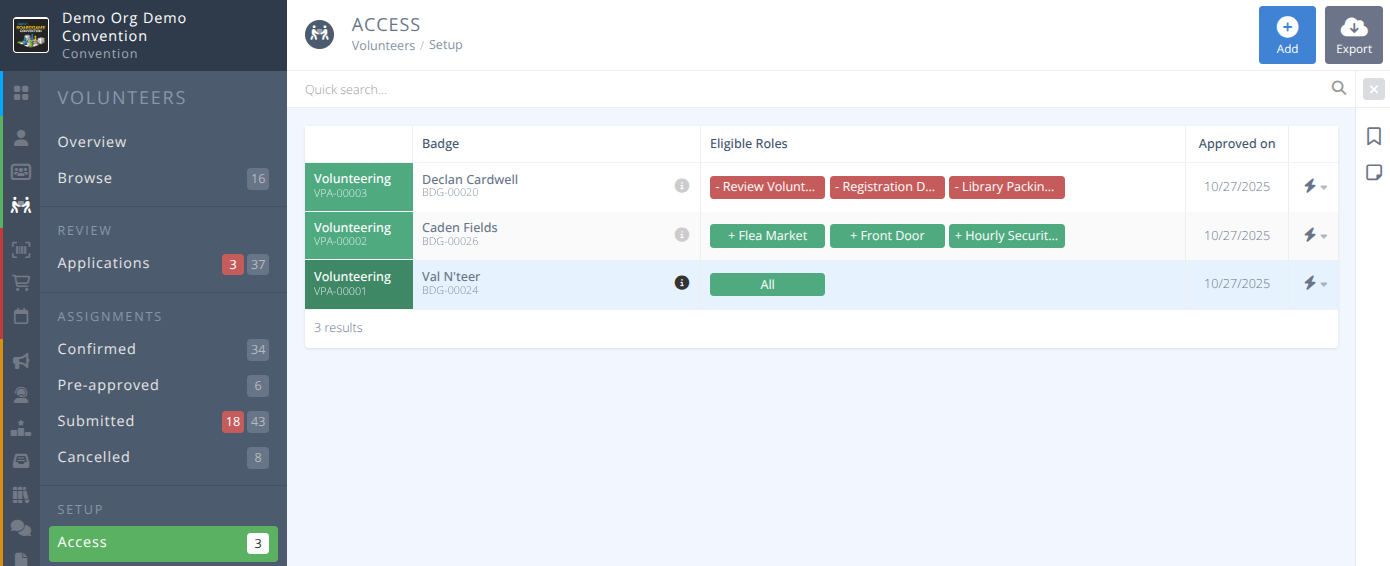This screenshot has width=1390, height=566.
Task: Open the bookmark icon in right panel
Action: click(1374, 136)
